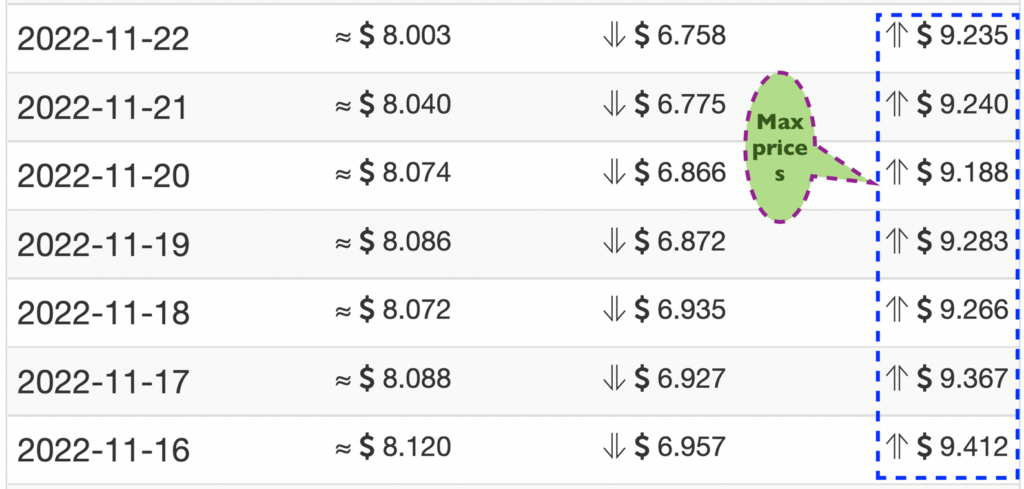This screenshot has width=1024, height=489.
Task: Click the down arrow icon beside $ 6.758
Action: [615, 37]
